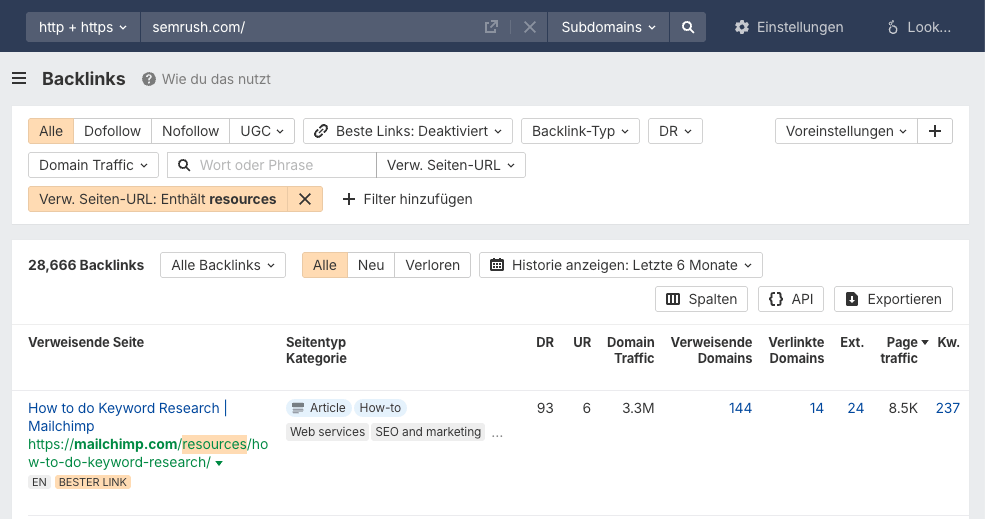
Task: Open Einstellungen settings gear
Action: (742, 27)
